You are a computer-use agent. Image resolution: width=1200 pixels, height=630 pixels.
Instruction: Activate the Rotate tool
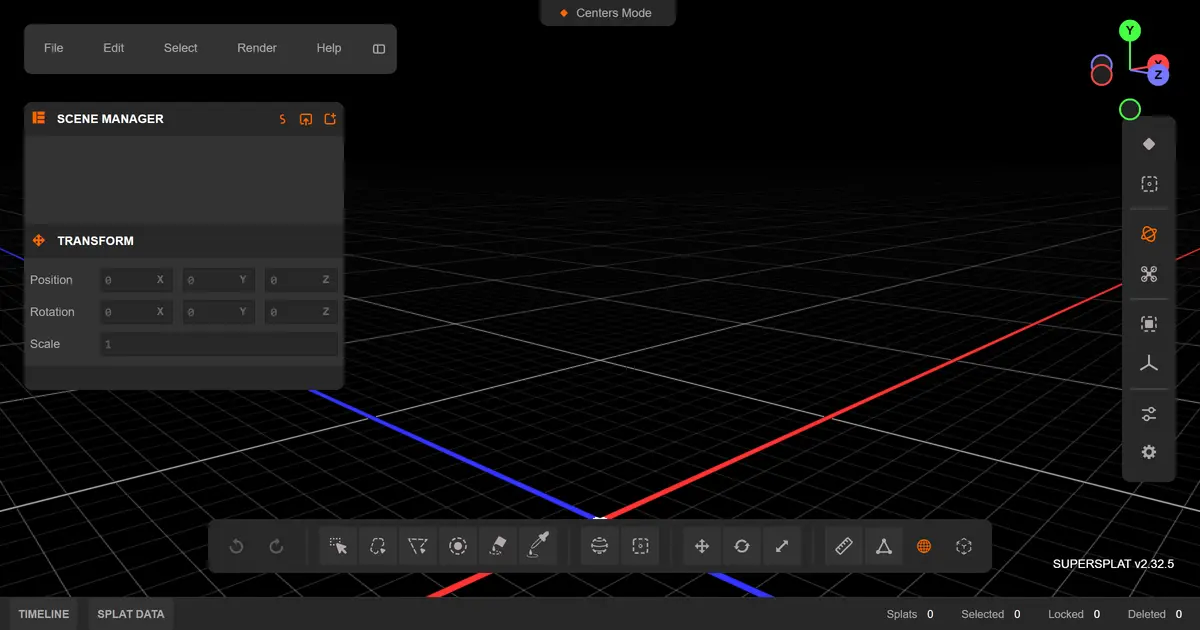click(742, 546)
